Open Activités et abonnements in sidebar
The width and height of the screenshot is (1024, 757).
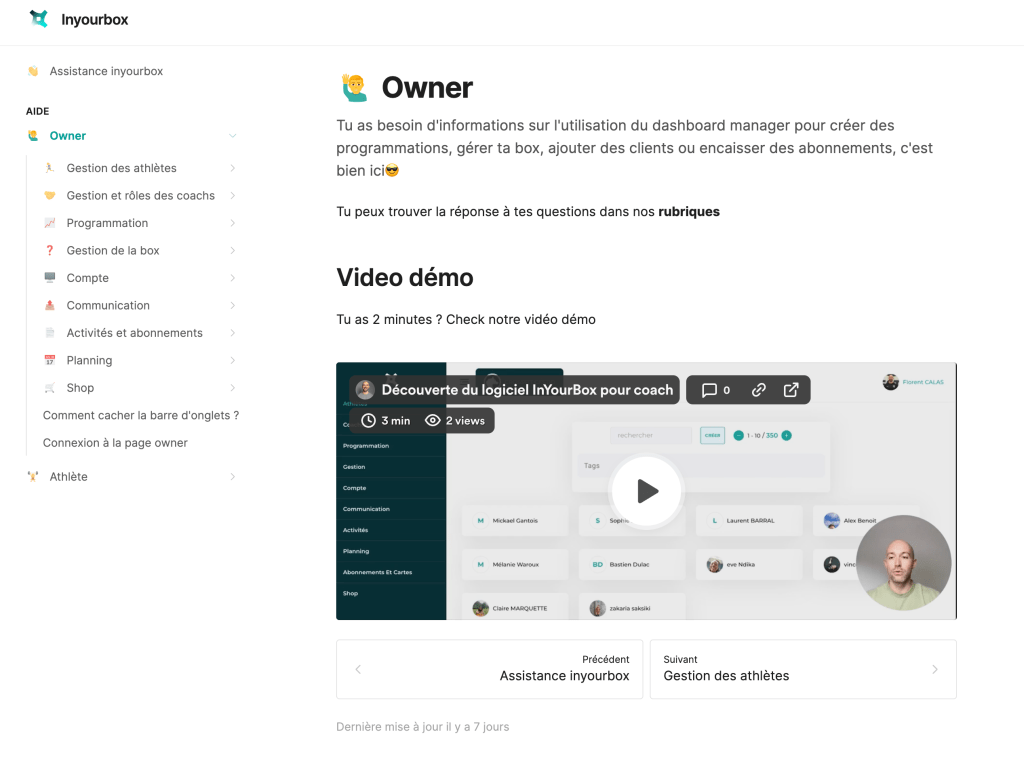click(x=134, y=333)
